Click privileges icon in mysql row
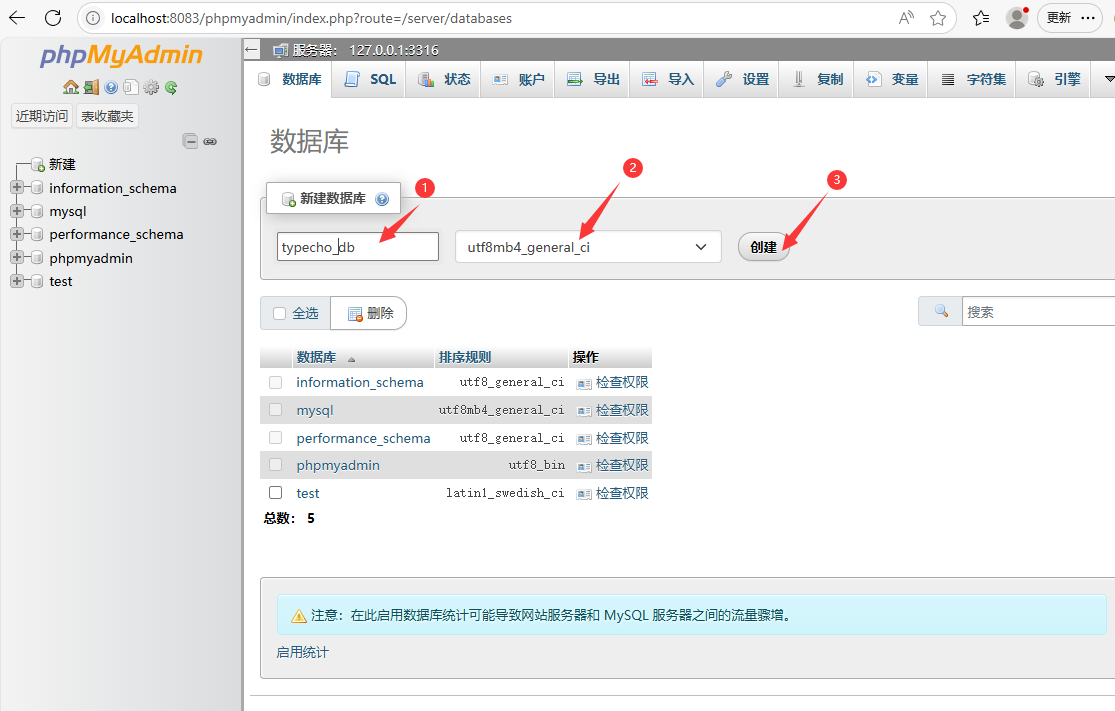The image size is (1115, 711). (x=584, y=411)
